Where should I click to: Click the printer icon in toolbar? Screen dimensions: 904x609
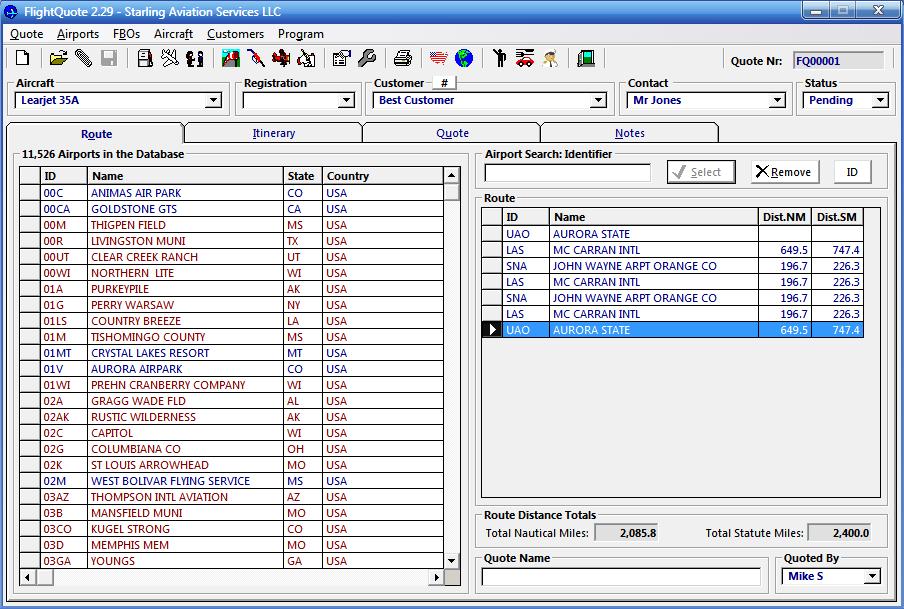[x=402, y=58]
